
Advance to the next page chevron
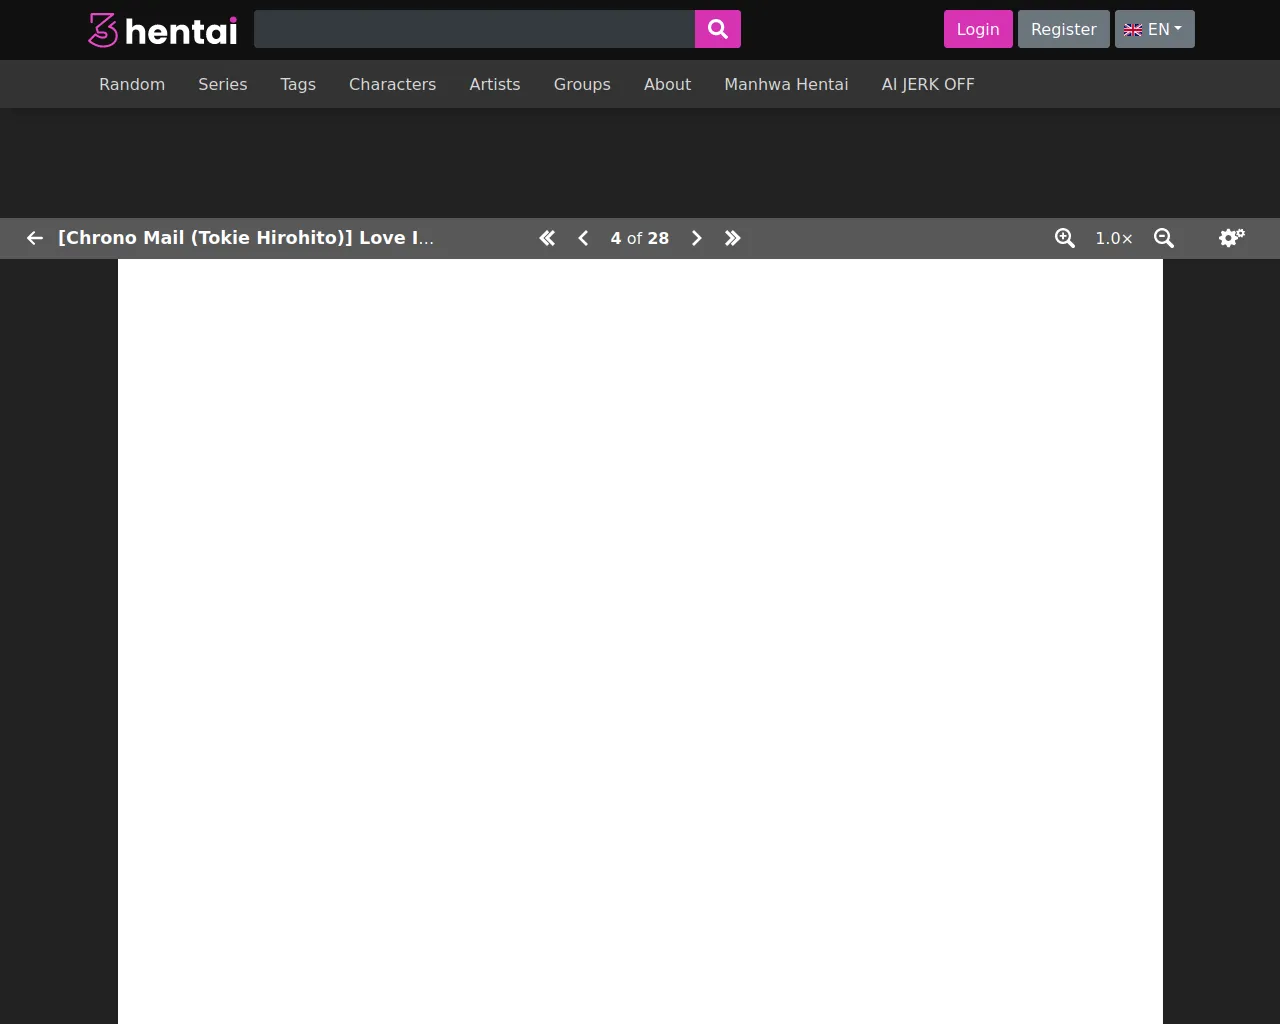pyautogui.click(x=697, y=238)
